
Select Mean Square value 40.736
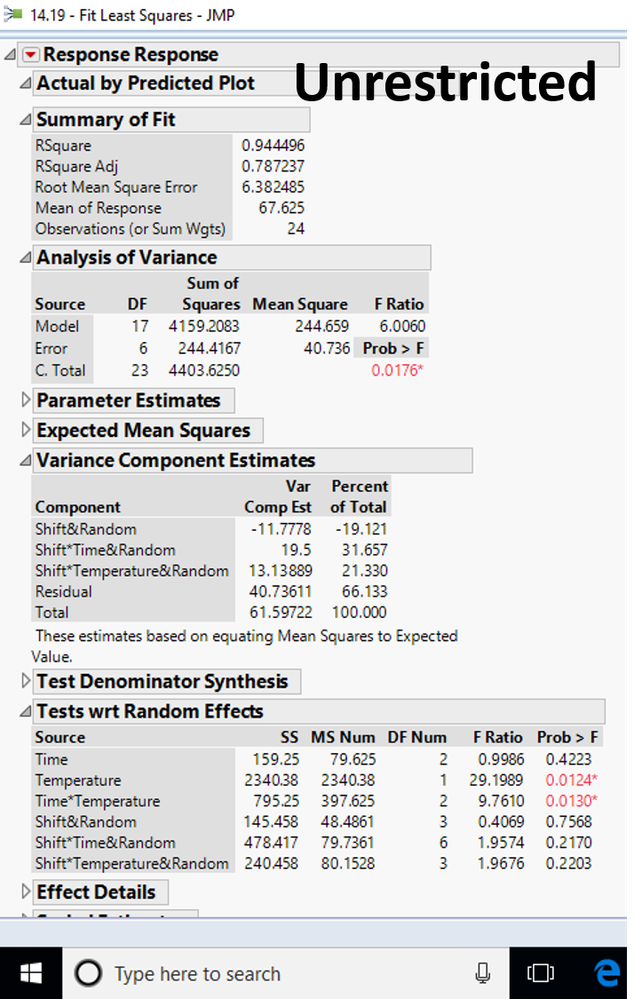[x=327, y=349]
